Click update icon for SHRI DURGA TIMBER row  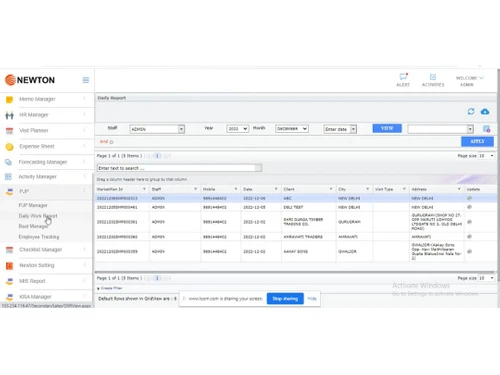pyautogui.click(x=469, y=222)
